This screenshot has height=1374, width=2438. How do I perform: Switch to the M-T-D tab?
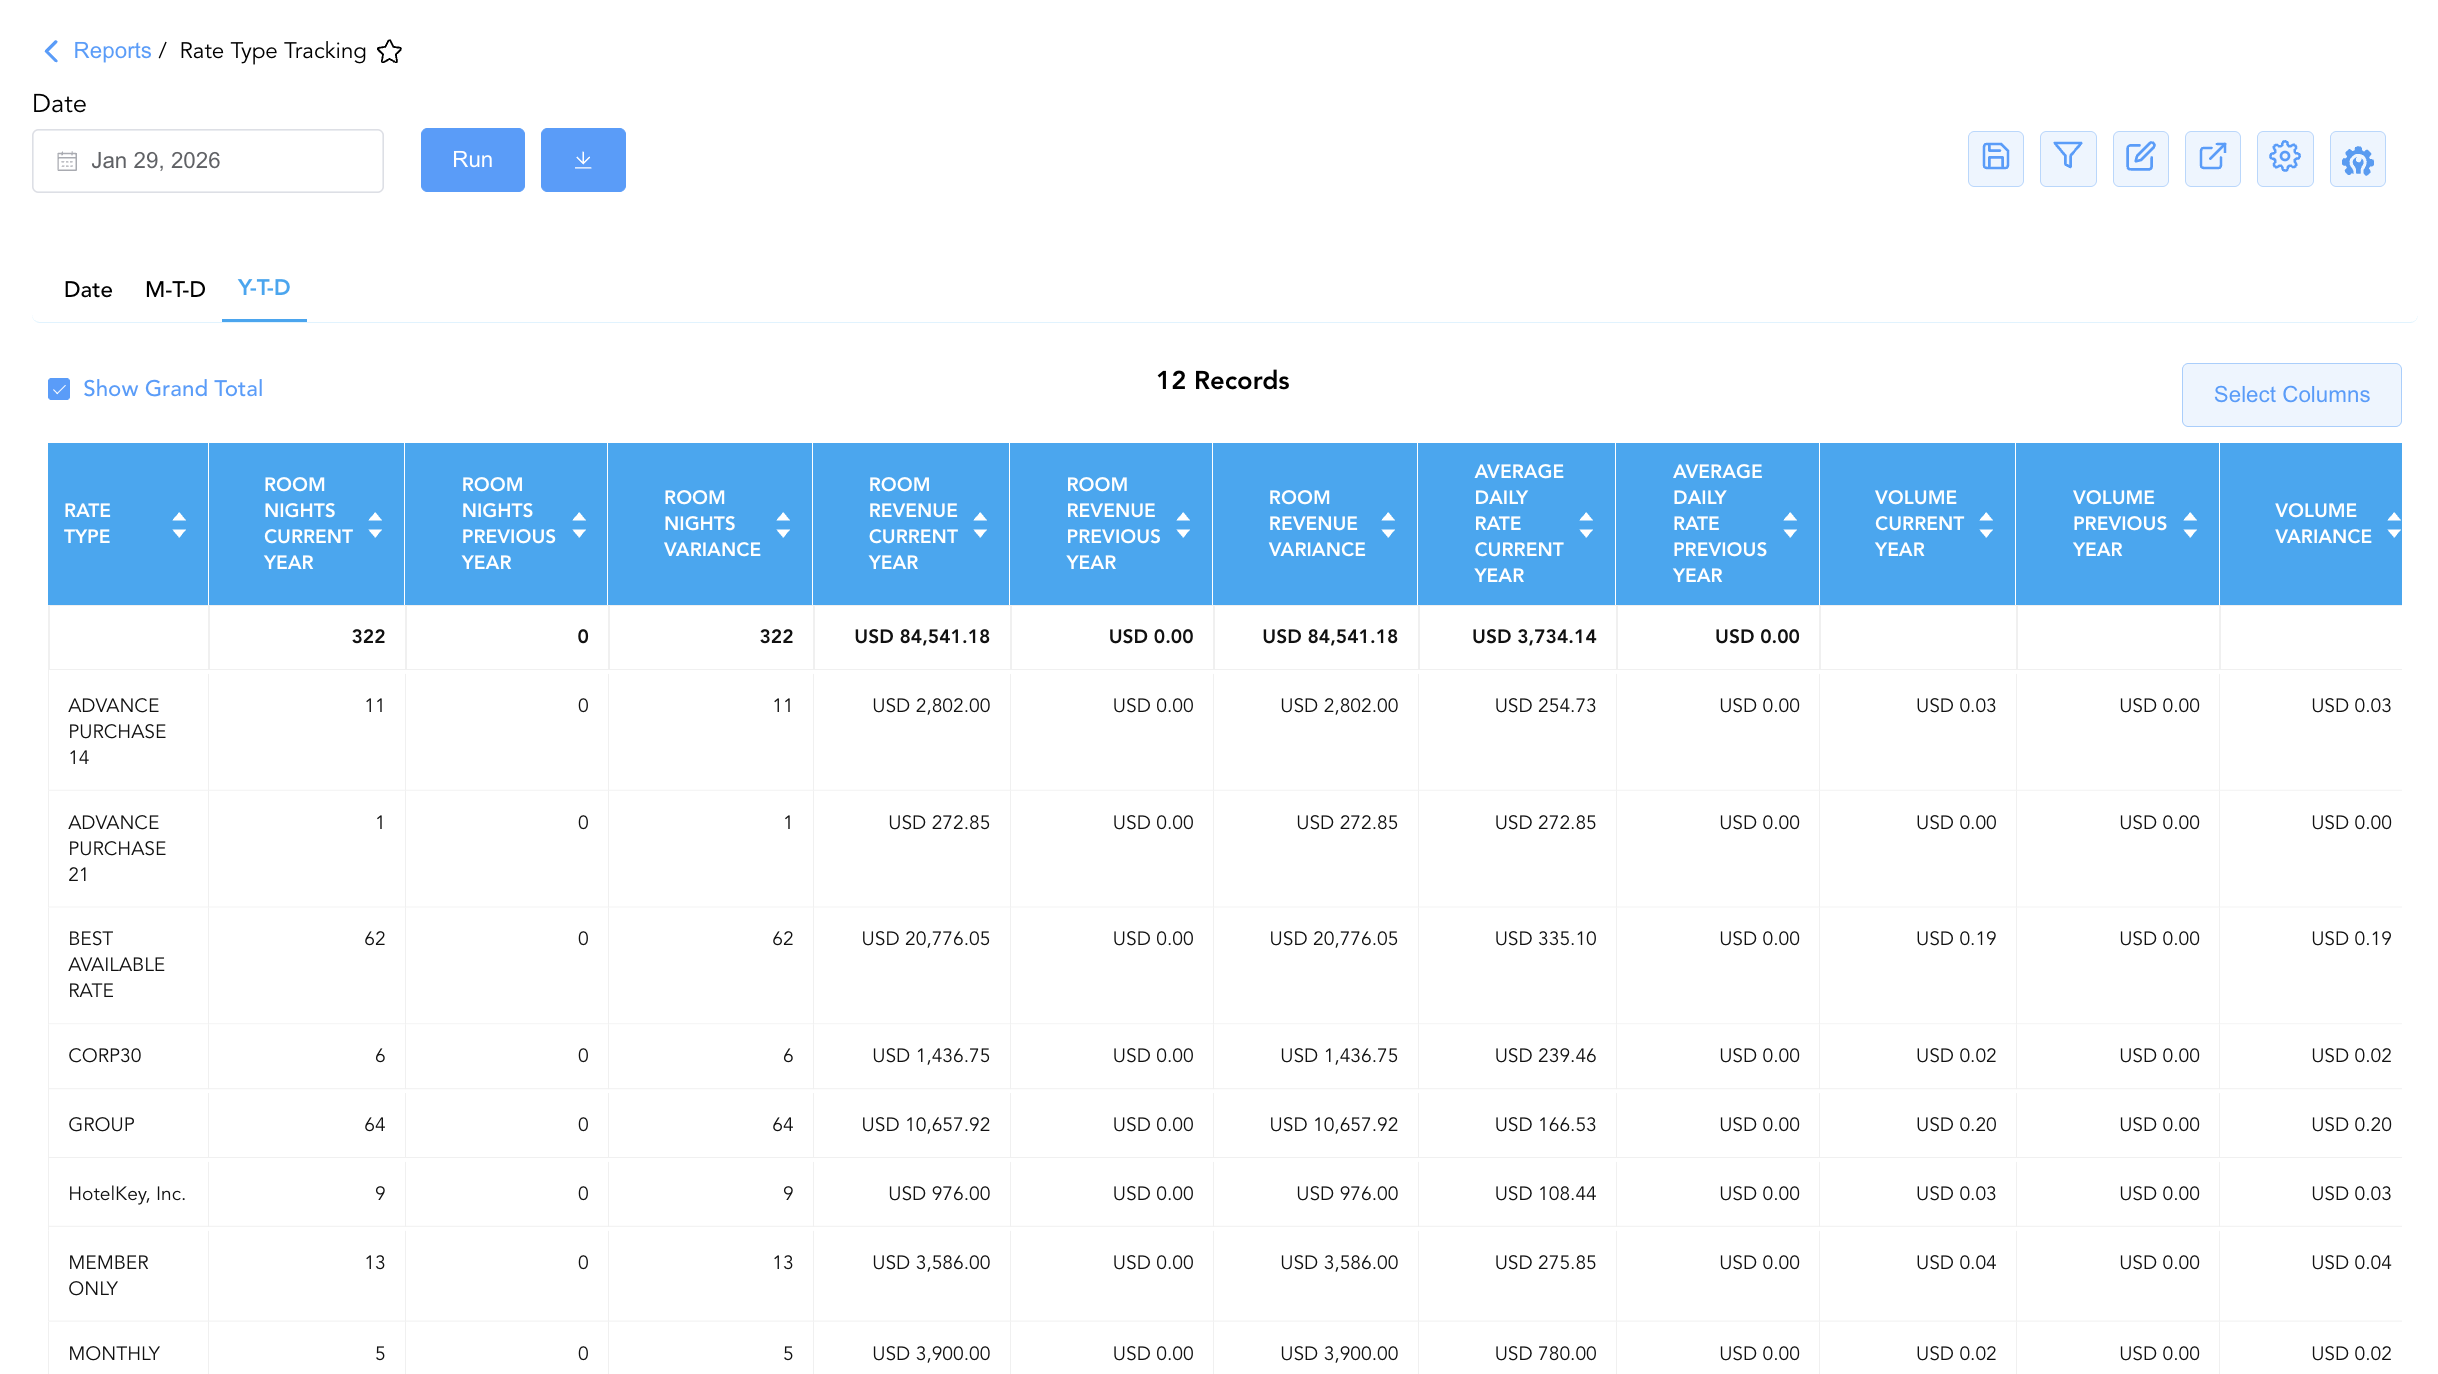tap(175, 290)
